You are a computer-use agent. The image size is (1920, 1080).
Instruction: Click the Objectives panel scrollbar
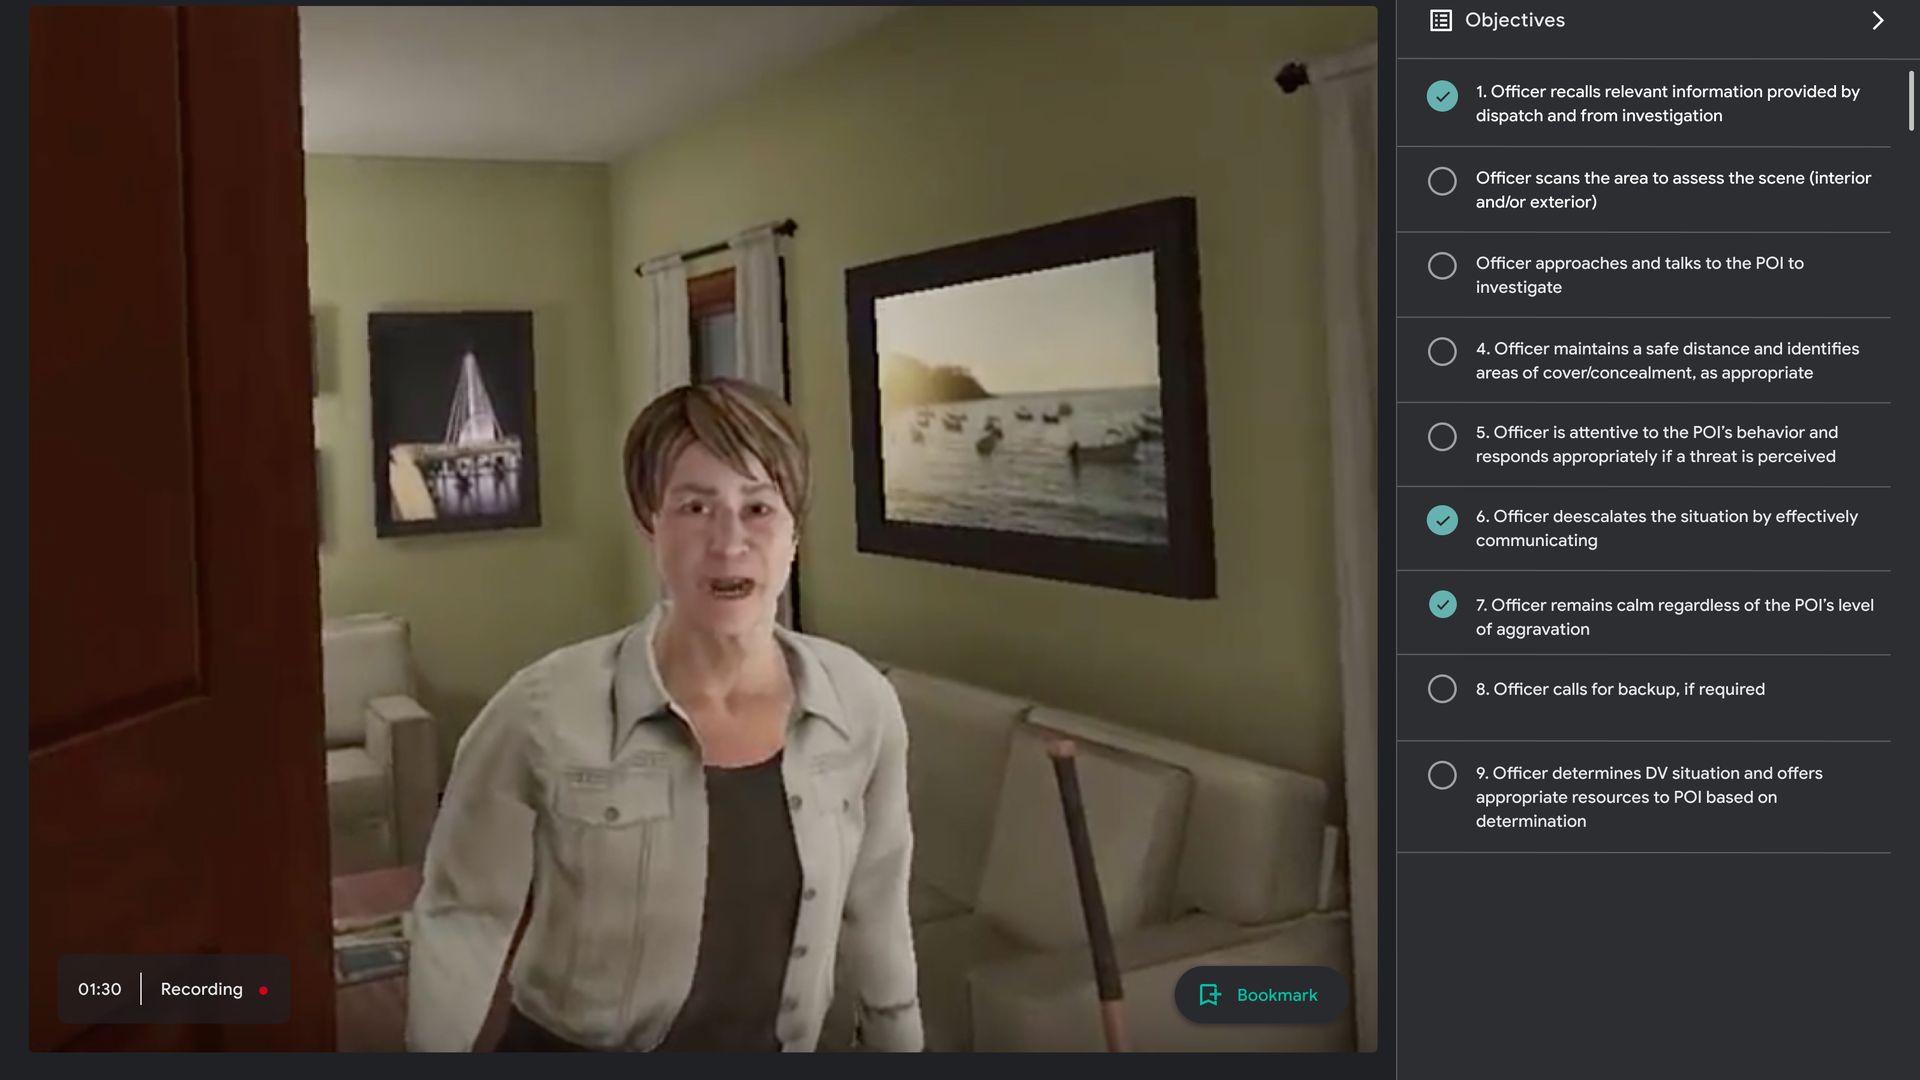coord(1911,100)
